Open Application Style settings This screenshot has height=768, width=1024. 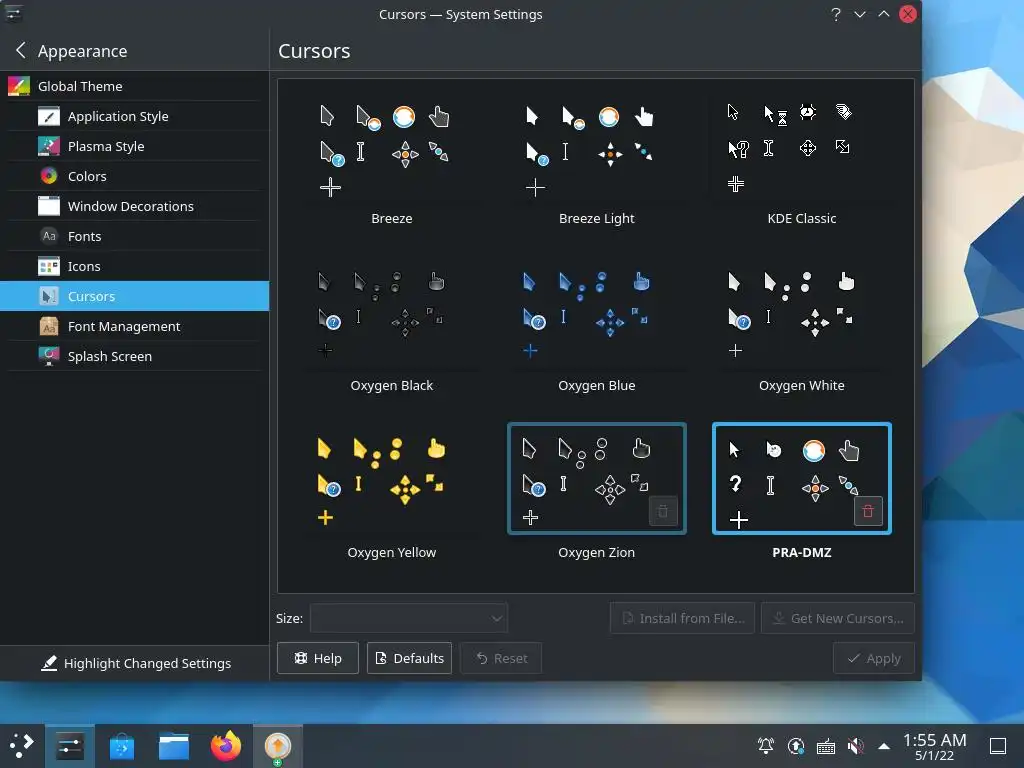tap(135, 116)
